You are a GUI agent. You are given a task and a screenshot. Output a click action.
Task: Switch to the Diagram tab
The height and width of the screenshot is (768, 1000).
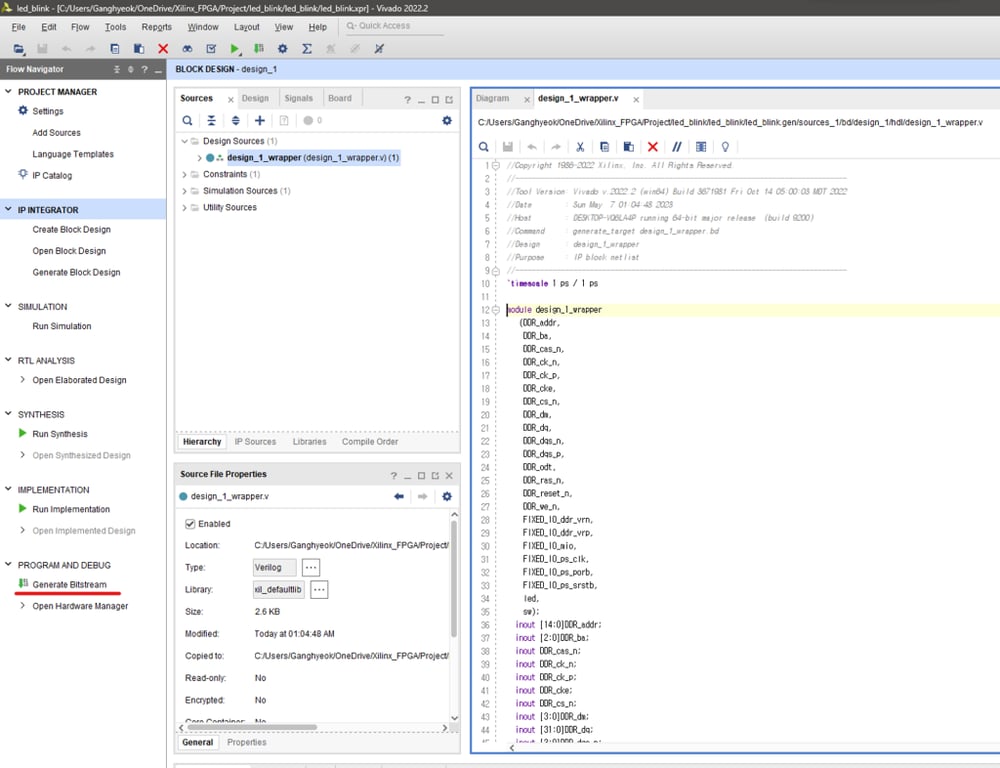click(492, 98)
